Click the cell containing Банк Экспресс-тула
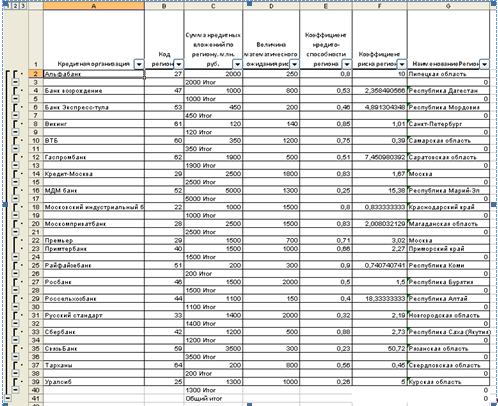The width and height of the screenshot is (498, 406). pyautogui.click(x=94, y=107)
